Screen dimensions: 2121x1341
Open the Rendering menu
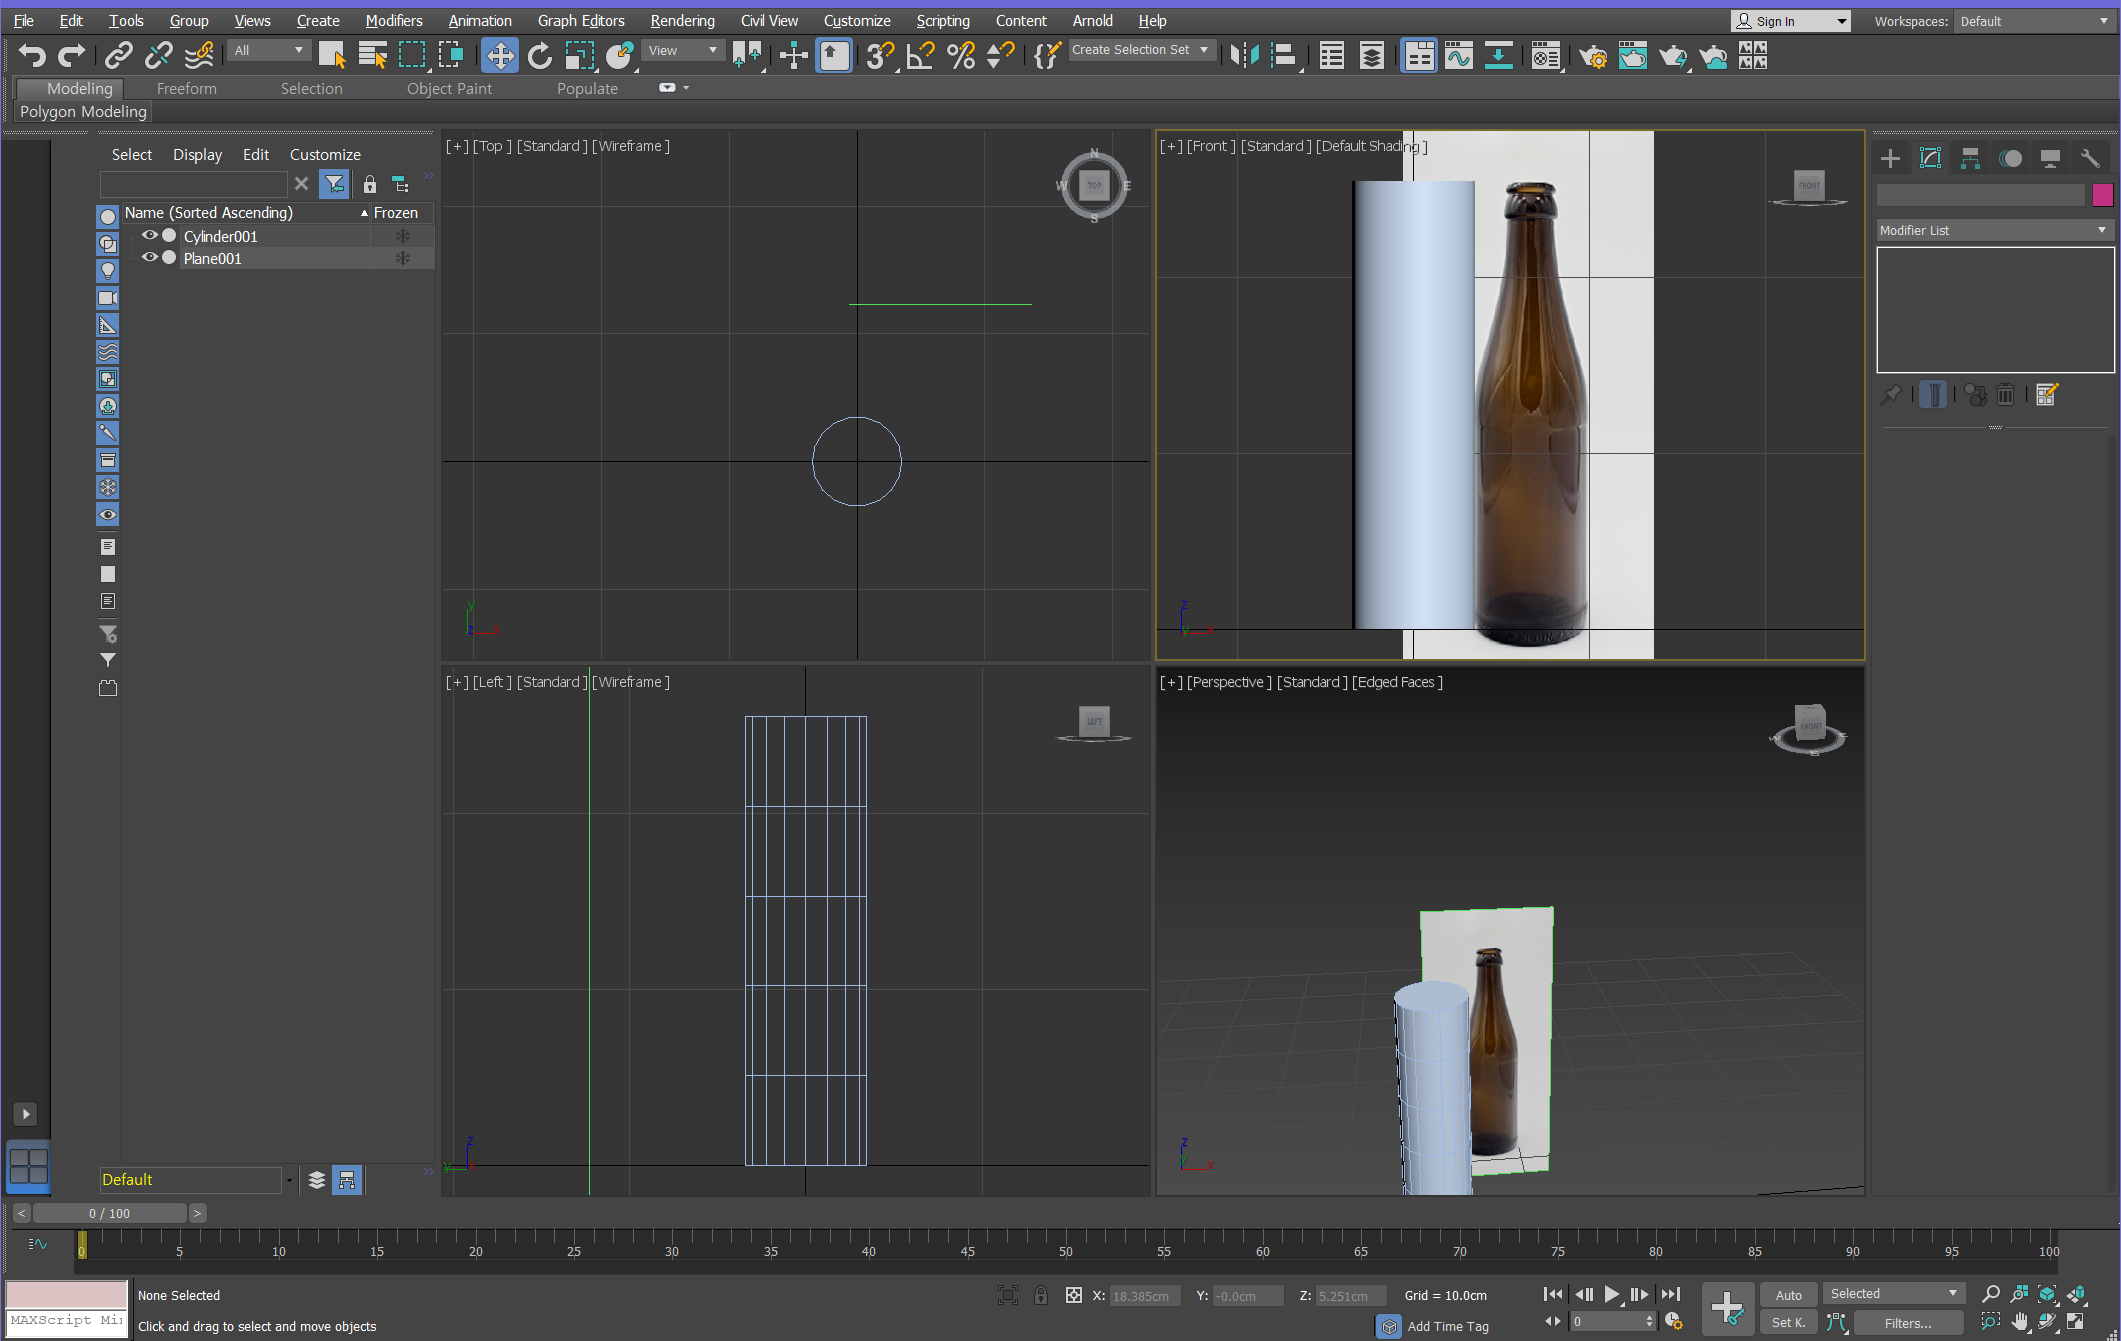point(682,20)
